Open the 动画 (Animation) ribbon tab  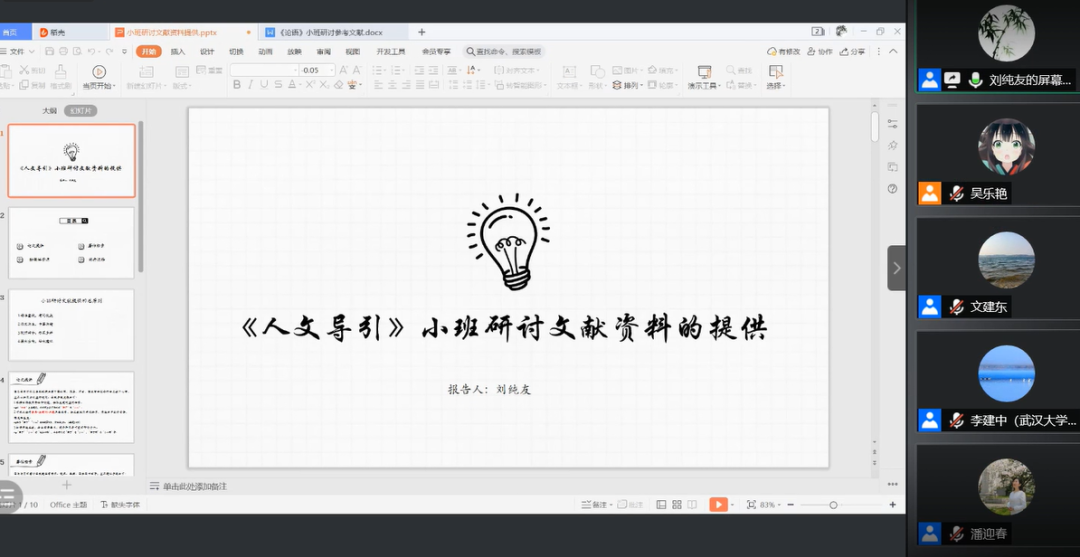click(265, 52)
